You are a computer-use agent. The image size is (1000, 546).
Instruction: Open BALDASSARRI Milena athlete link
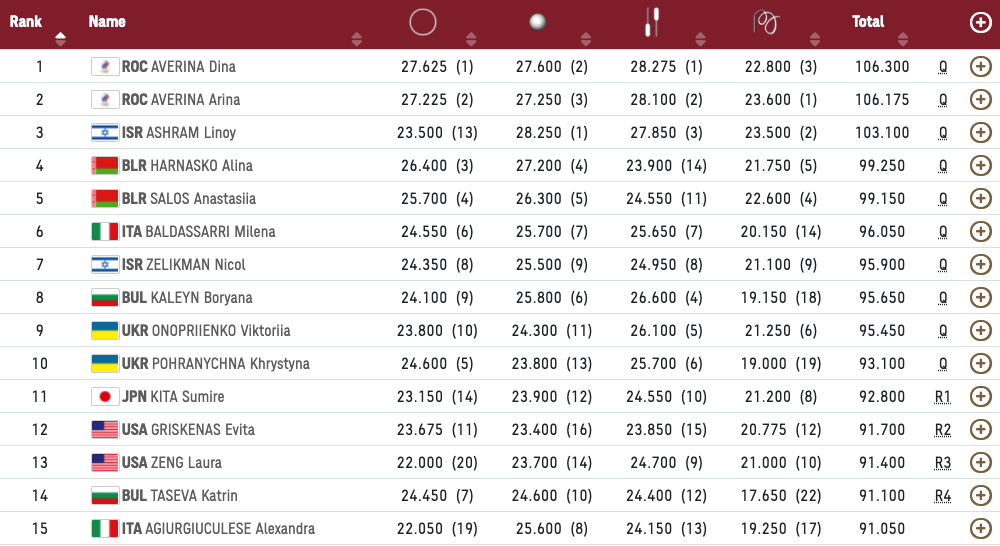[210, 232]
